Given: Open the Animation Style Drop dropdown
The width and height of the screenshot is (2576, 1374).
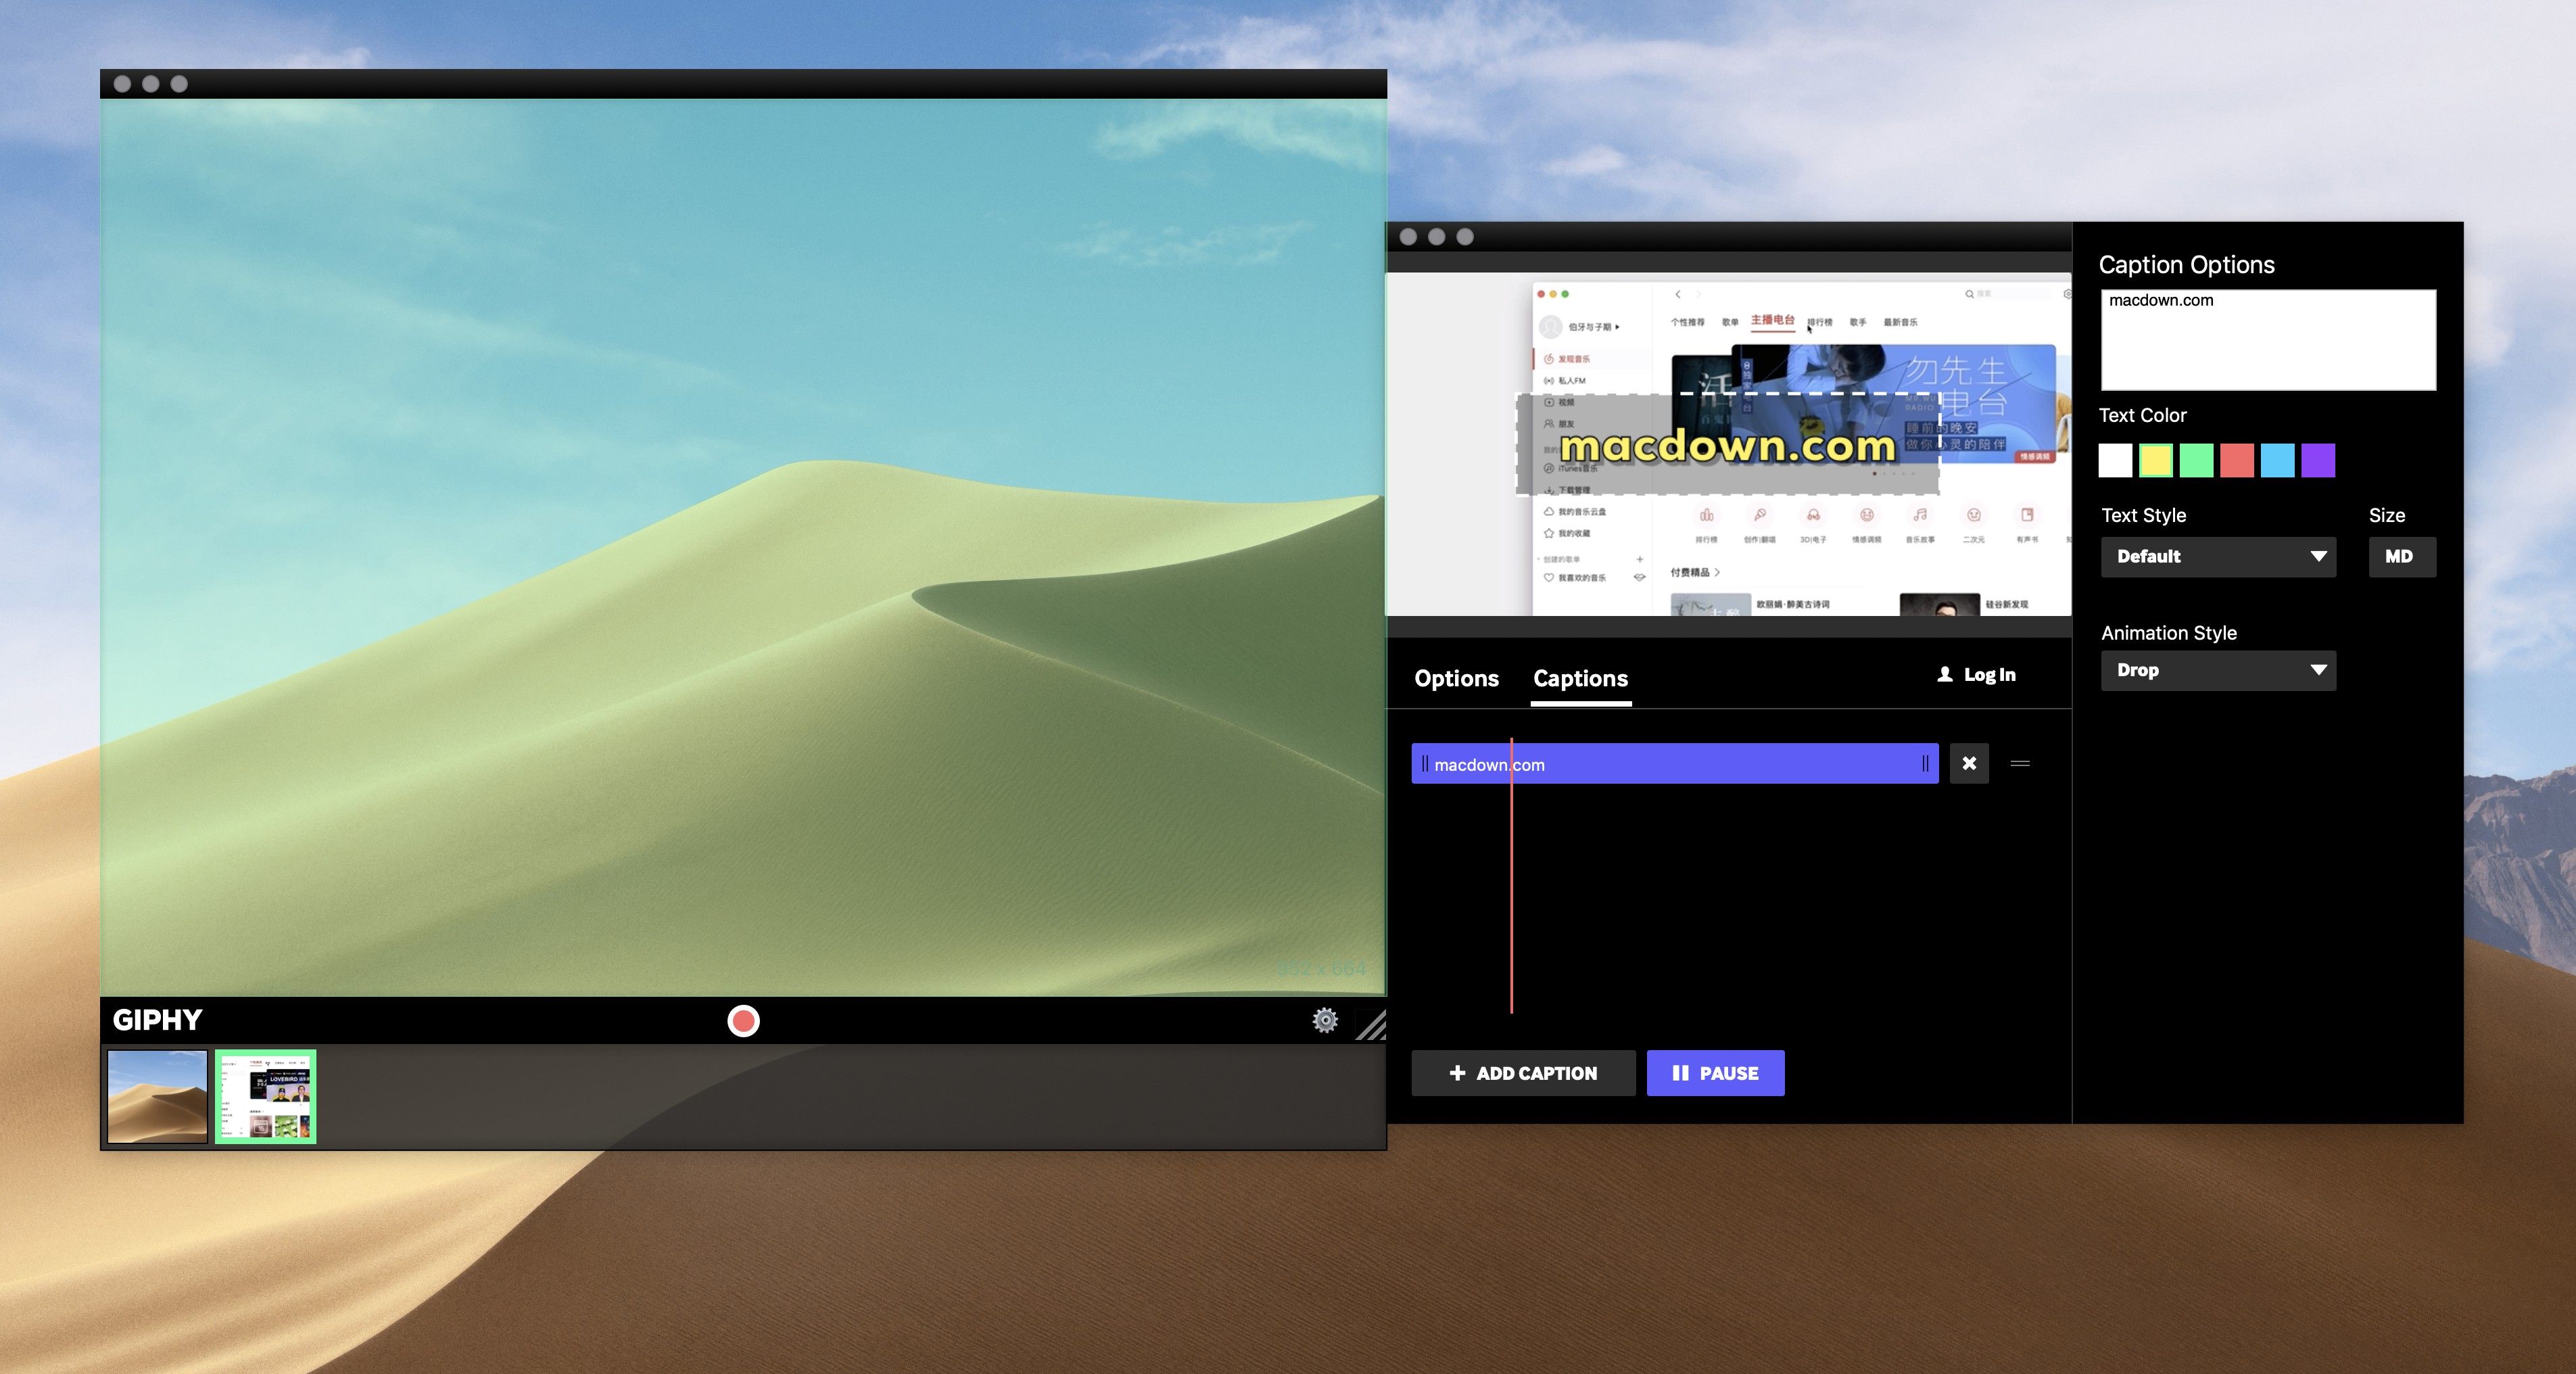Looking at the screenshot, I should tap(2218, 671).
